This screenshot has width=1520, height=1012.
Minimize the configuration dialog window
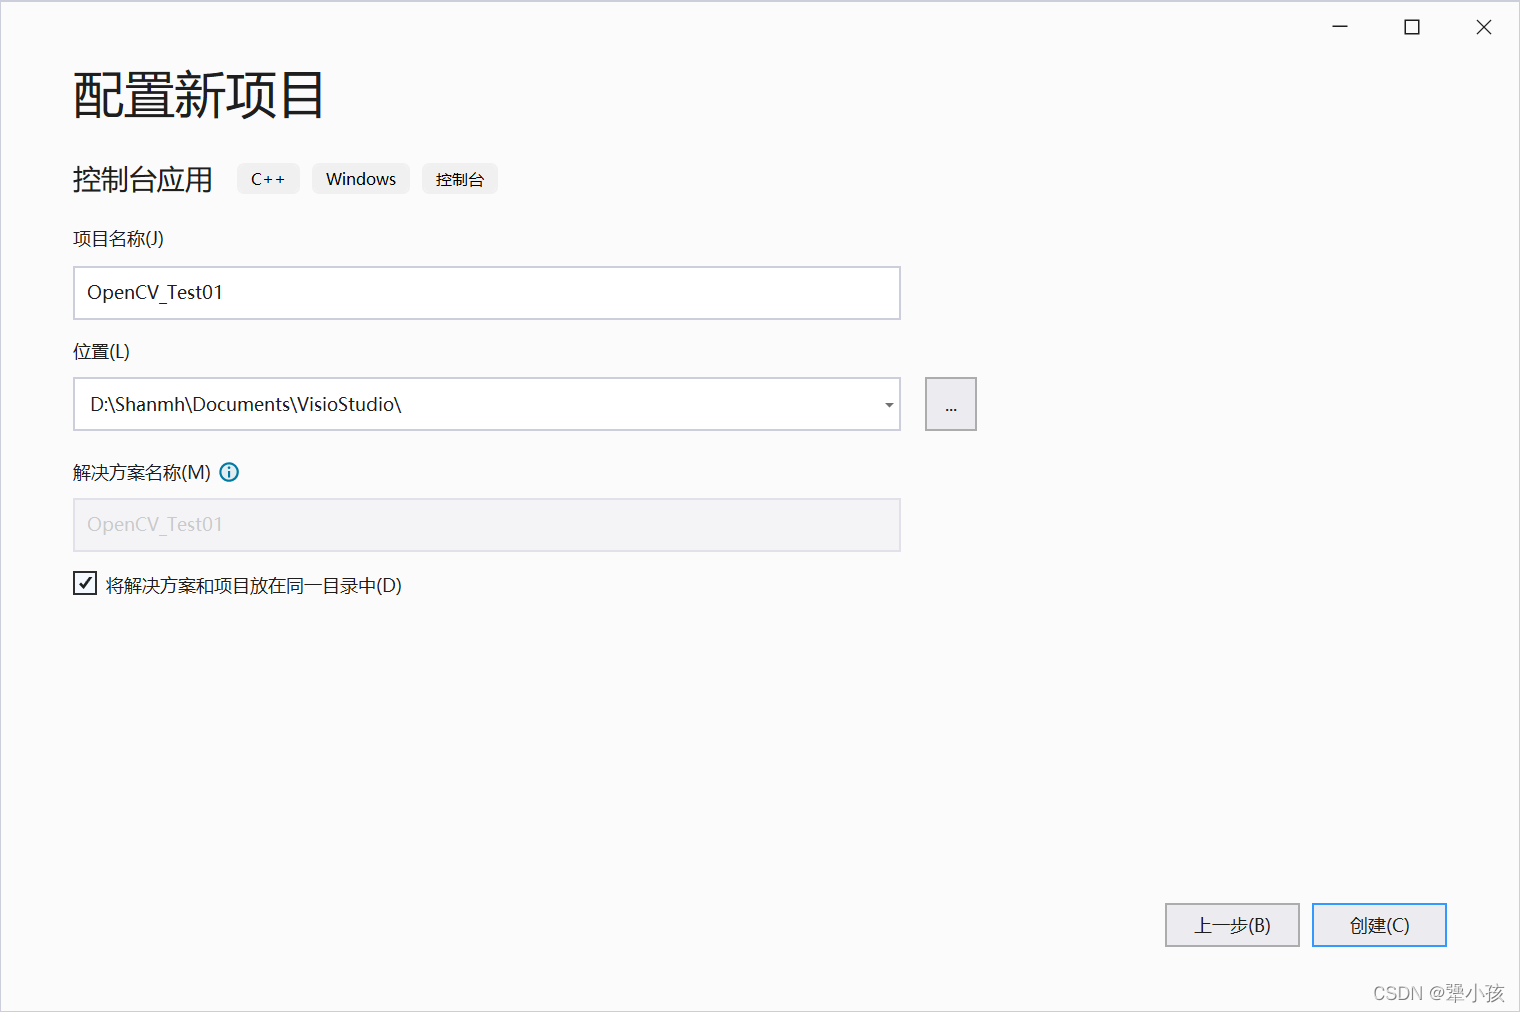tap(1340, 27)
